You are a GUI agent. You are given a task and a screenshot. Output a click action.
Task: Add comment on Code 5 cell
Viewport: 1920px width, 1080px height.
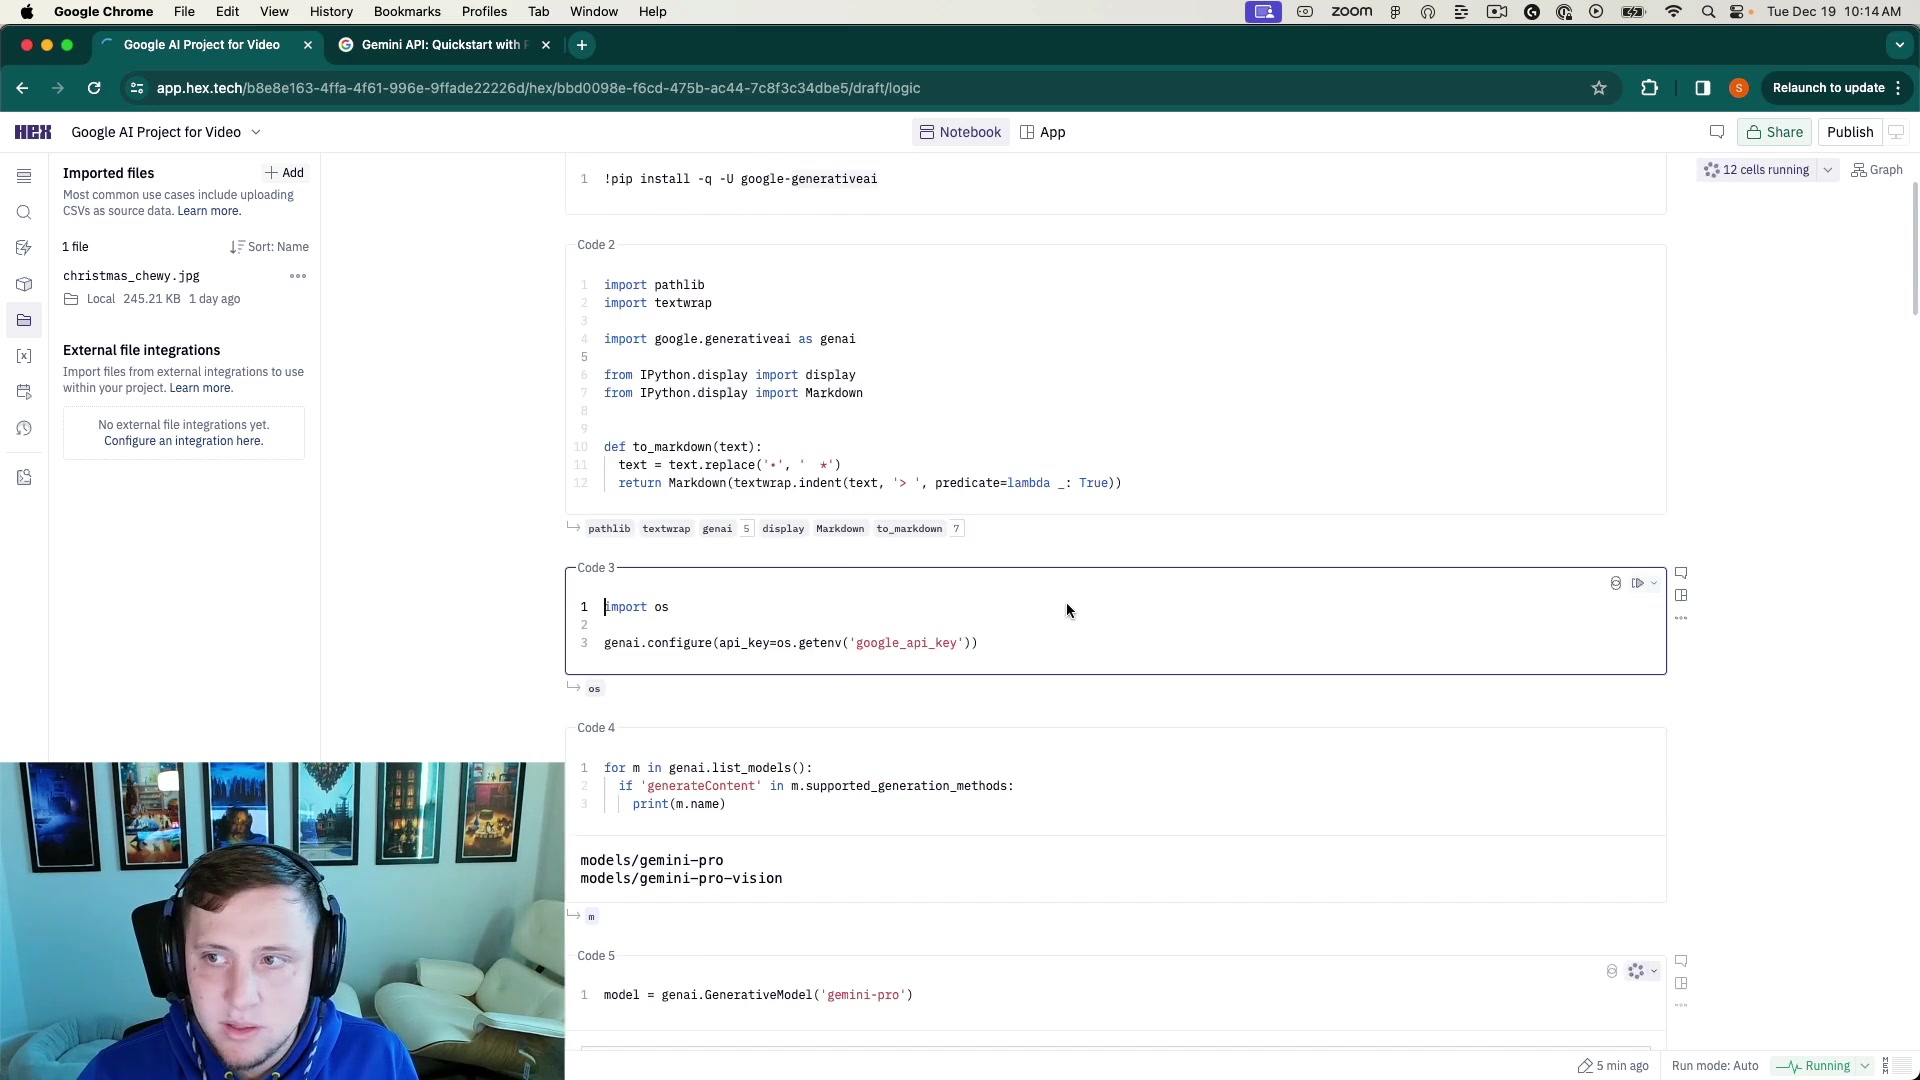tap(1681, 961)
